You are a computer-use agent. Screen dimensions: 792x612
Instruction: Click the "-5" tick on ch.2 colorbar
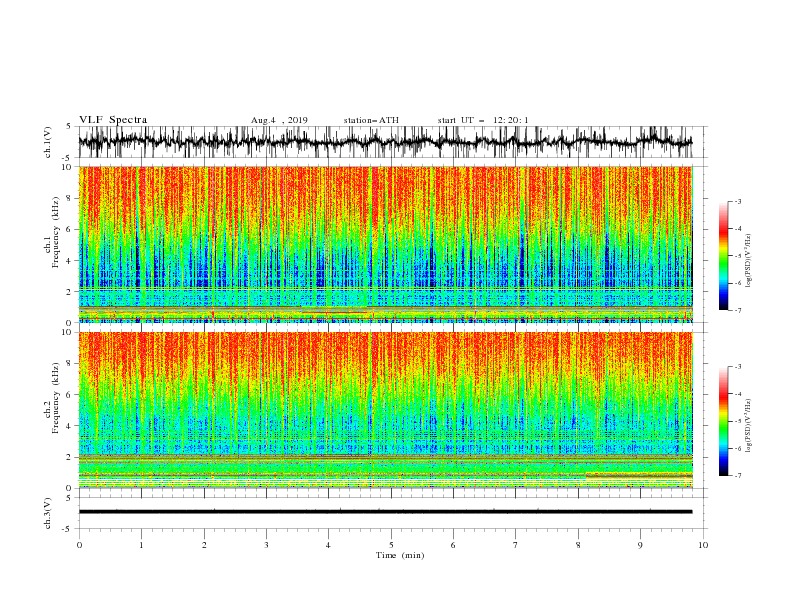tap(737, 421)
